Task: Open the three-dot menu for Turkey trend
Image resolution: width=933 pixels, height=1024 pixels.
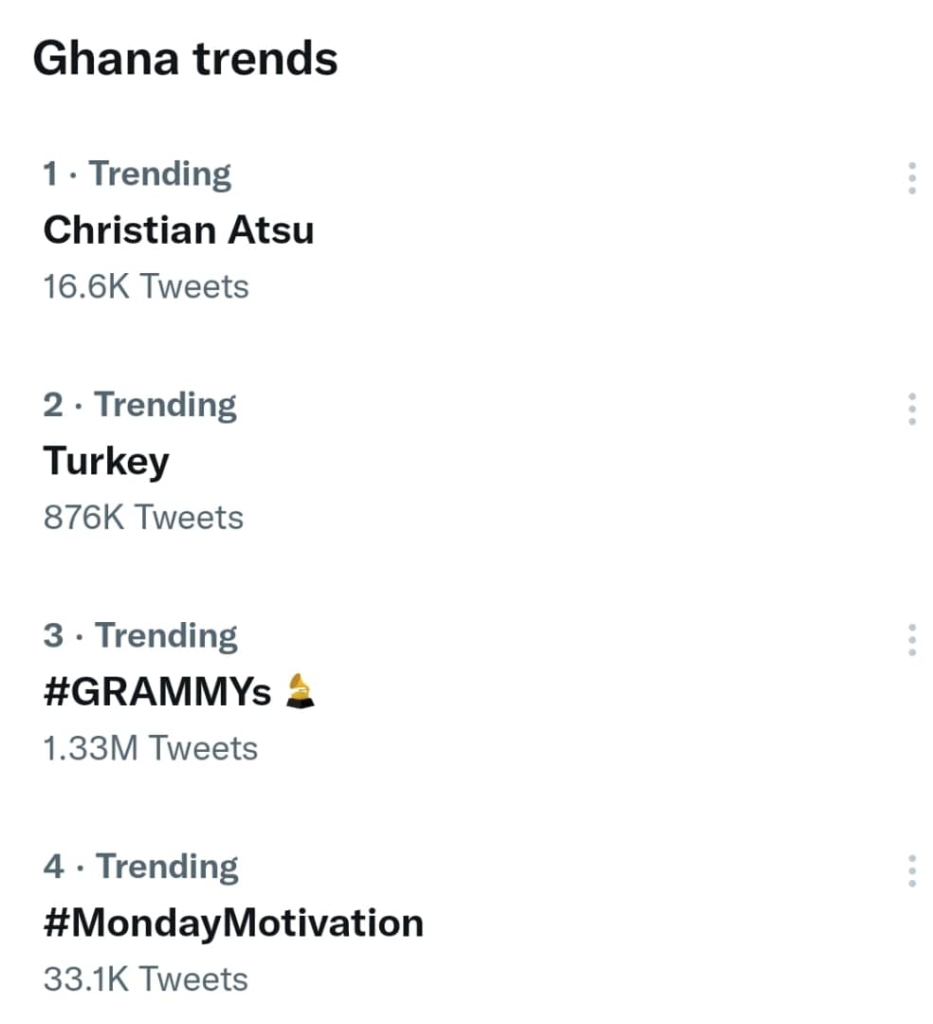Action: point(911,408)
